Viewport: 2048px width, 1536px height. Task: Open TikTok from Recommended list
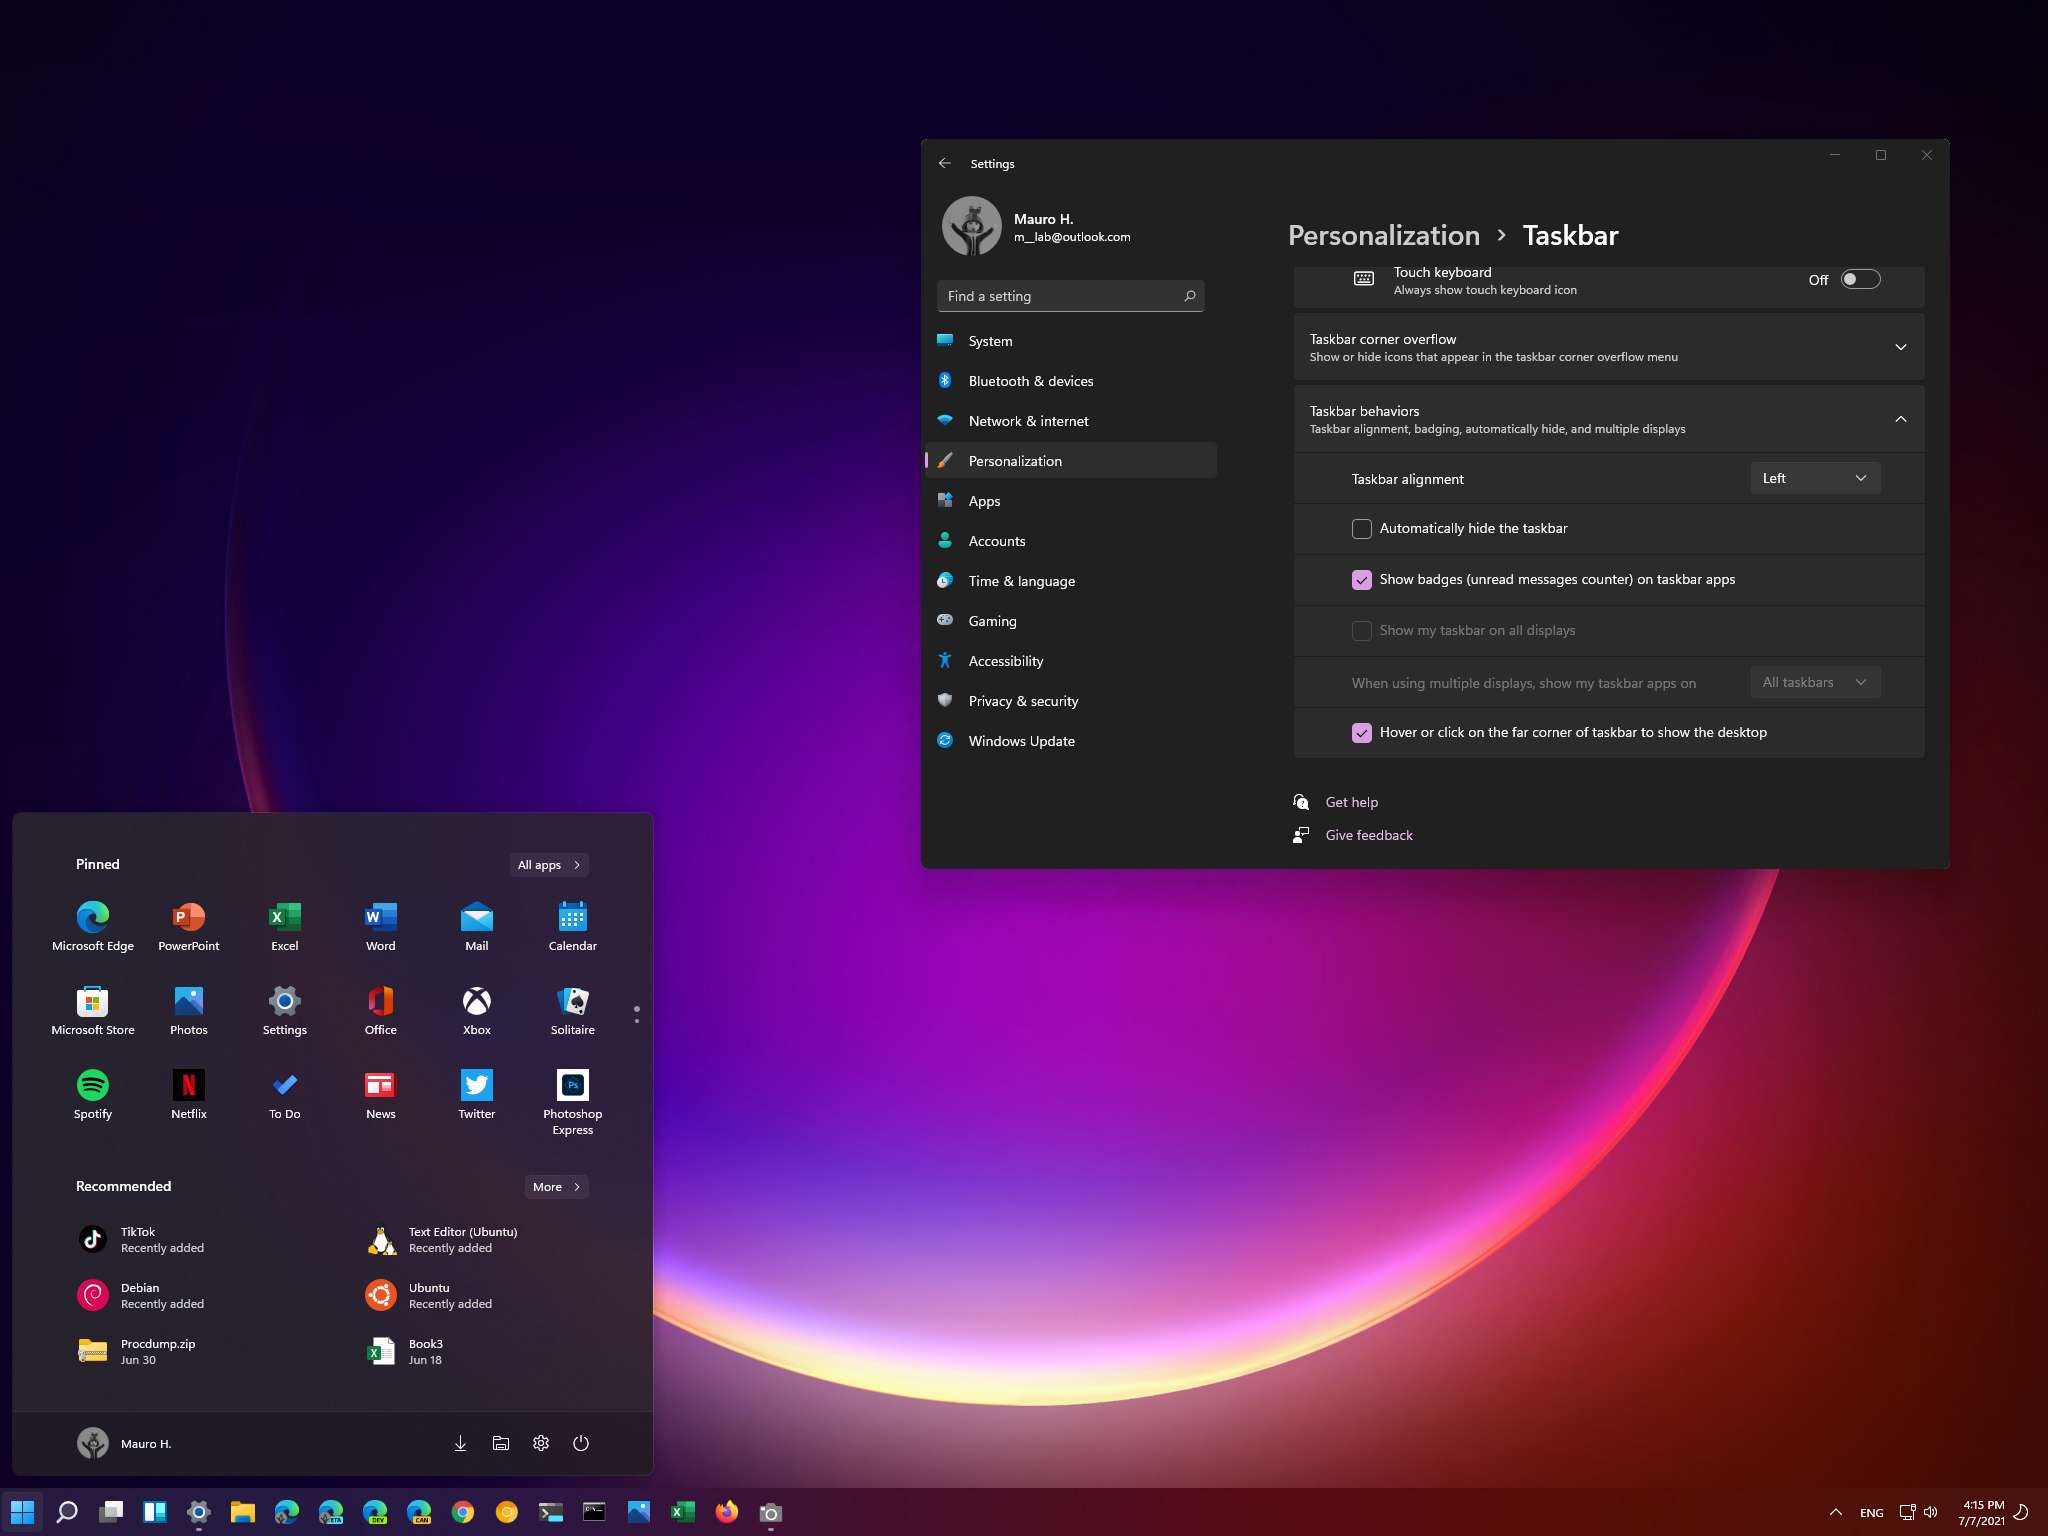pos(138,1239)
